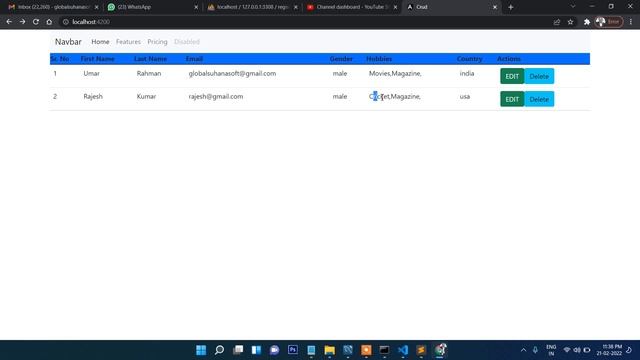The height and width of the screenshot is (360, 640).
Task: Open Visual Studio Code from taskbar
Action: tap(403, 350)
